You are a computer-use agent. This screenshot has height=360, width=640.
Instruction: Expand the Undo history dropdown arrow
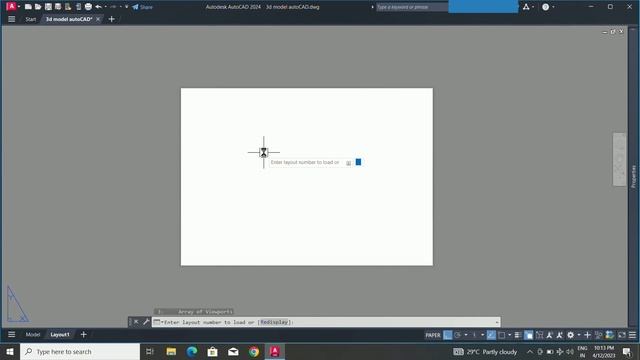pos(106,7)
